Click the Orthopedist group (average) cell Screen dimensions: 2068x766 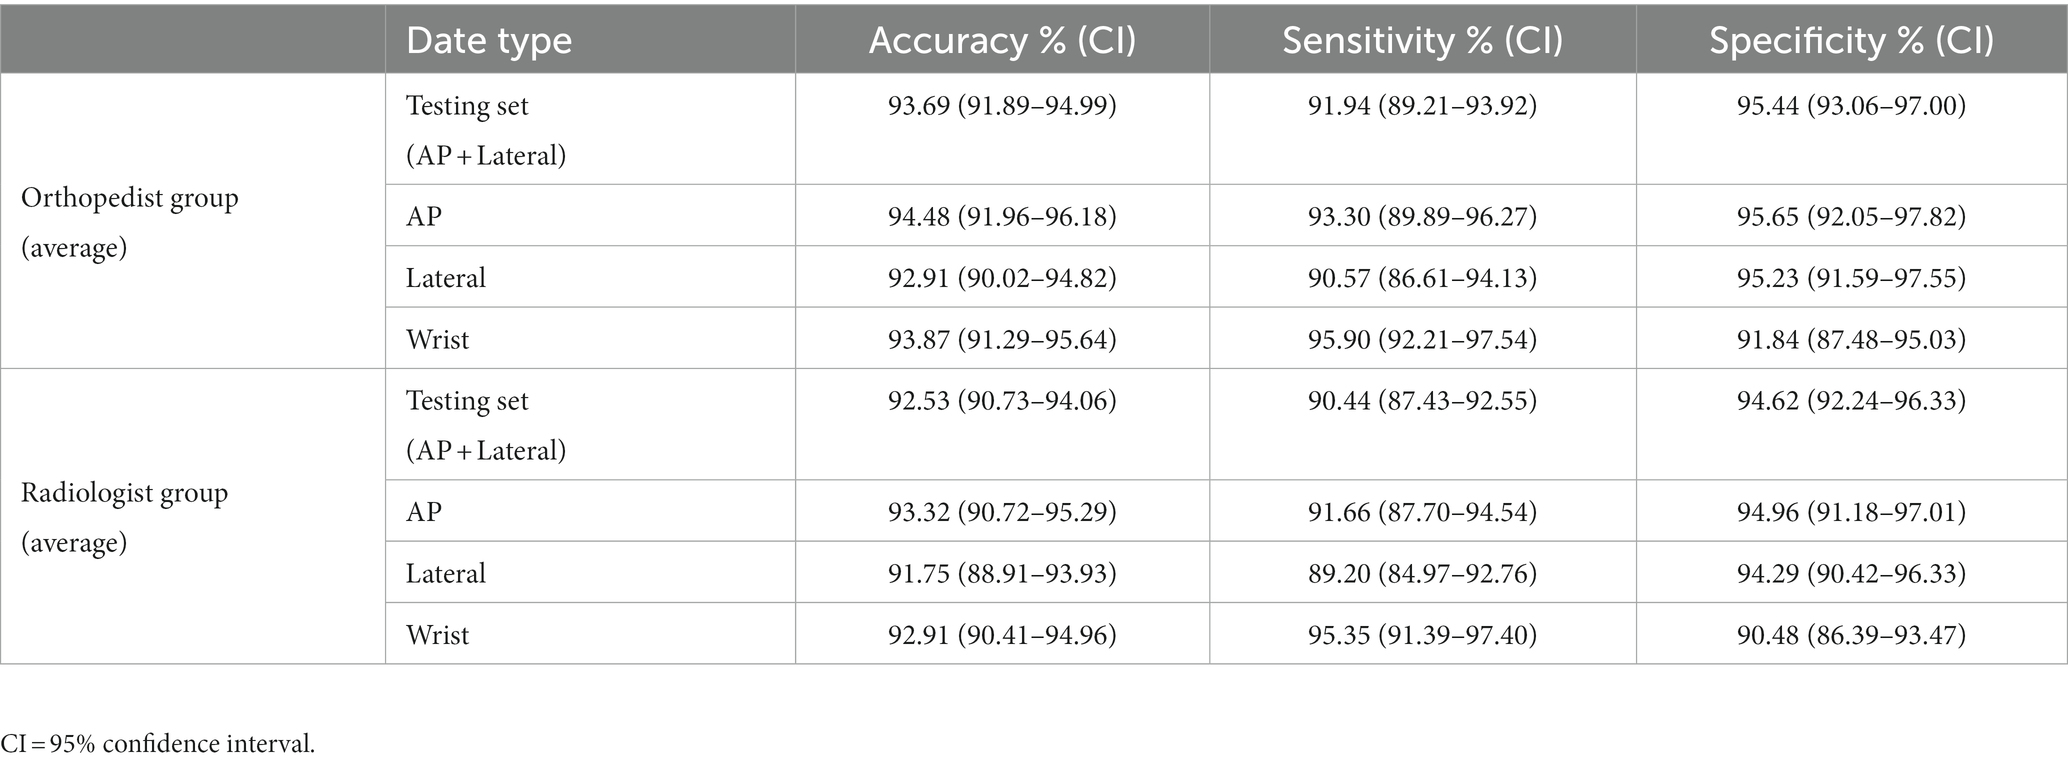[x=130, y=222]
